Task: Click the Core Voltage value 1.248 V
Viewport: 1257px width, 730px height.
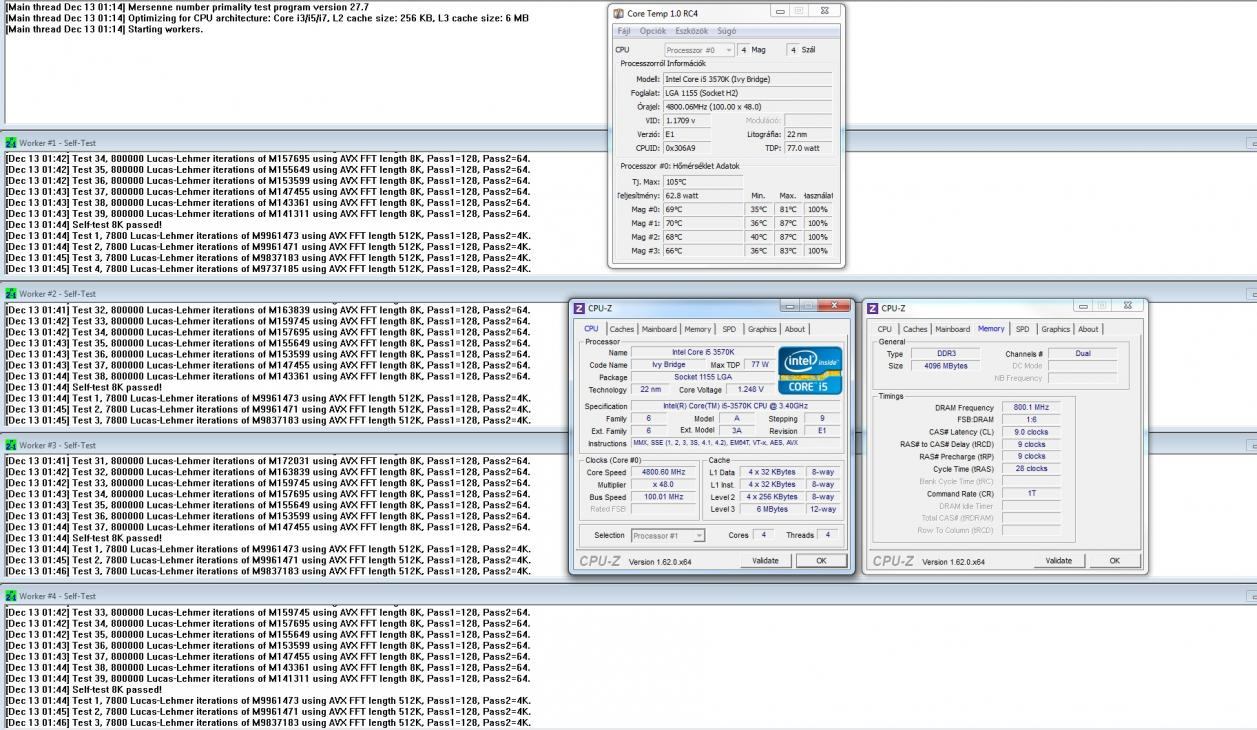Action: coord(750,390)
